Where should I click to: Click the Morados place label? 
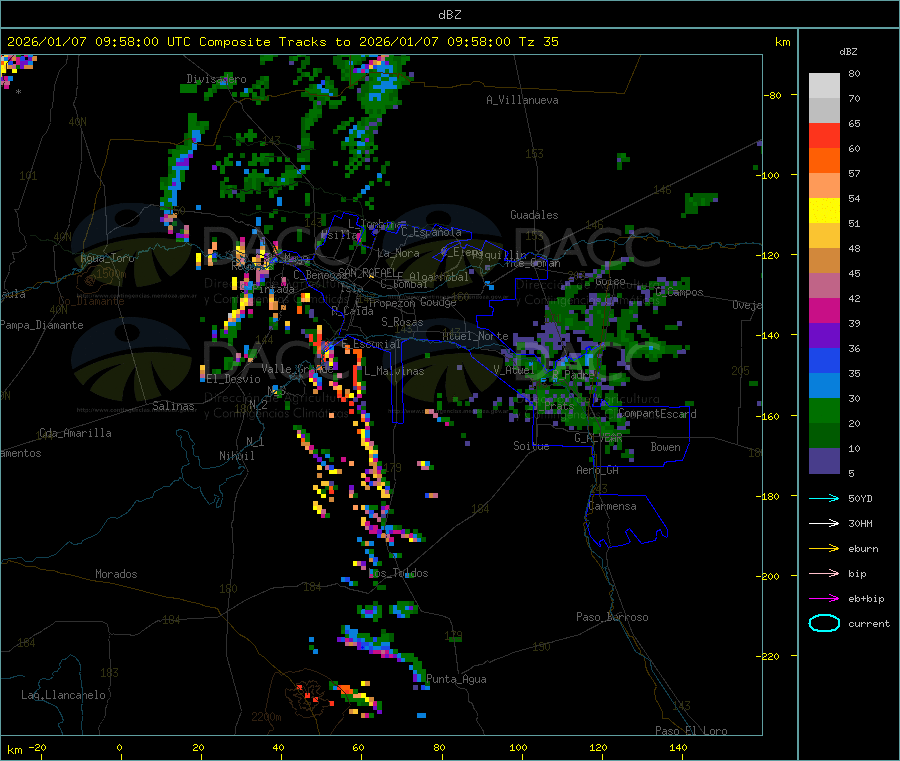(116, 574)
